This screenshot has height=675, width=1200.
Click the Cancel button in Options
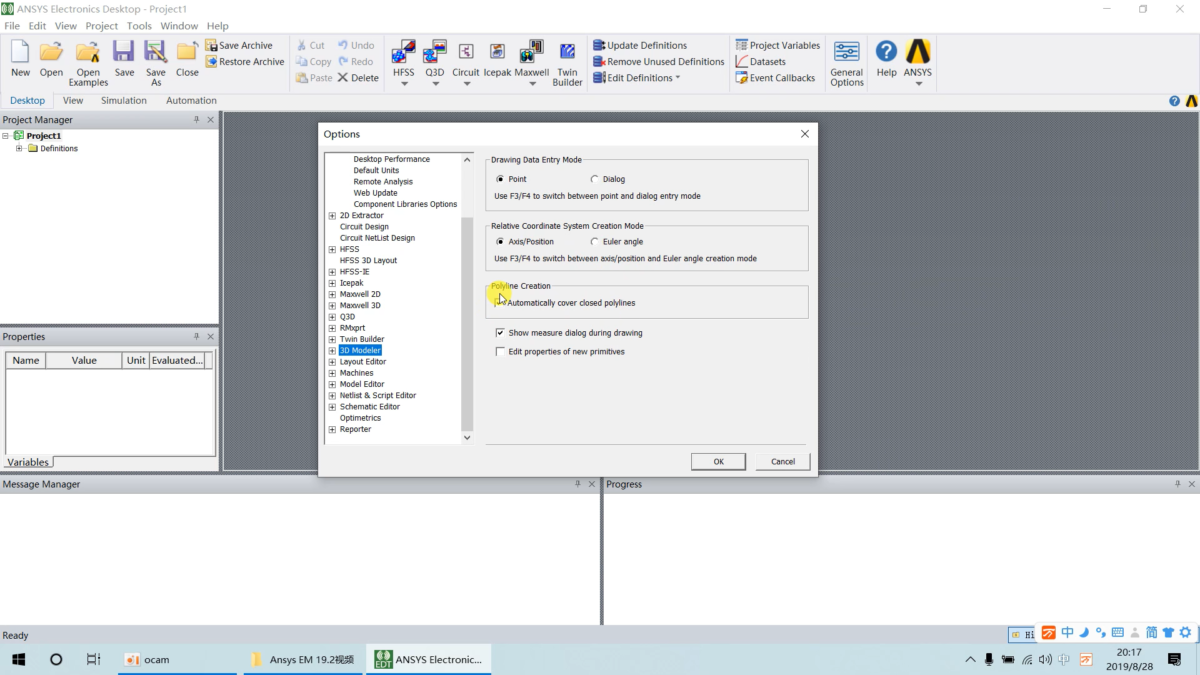point(783,461)
